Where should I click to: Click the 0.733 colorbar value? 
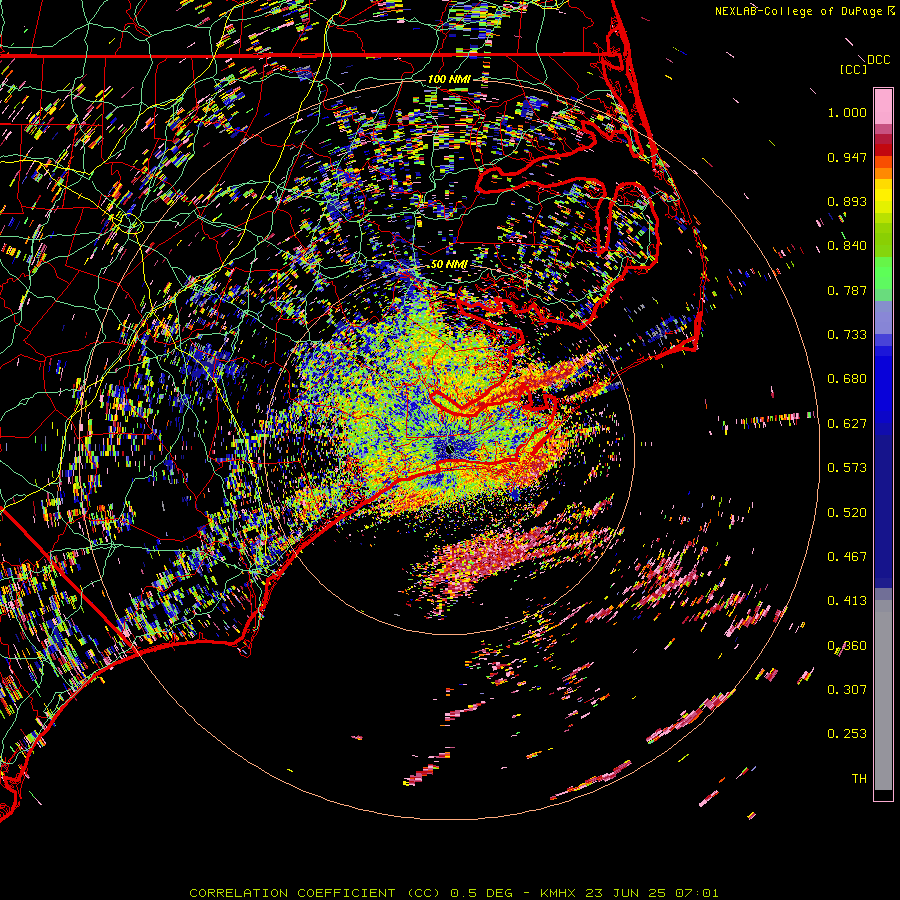click(847, 335)
